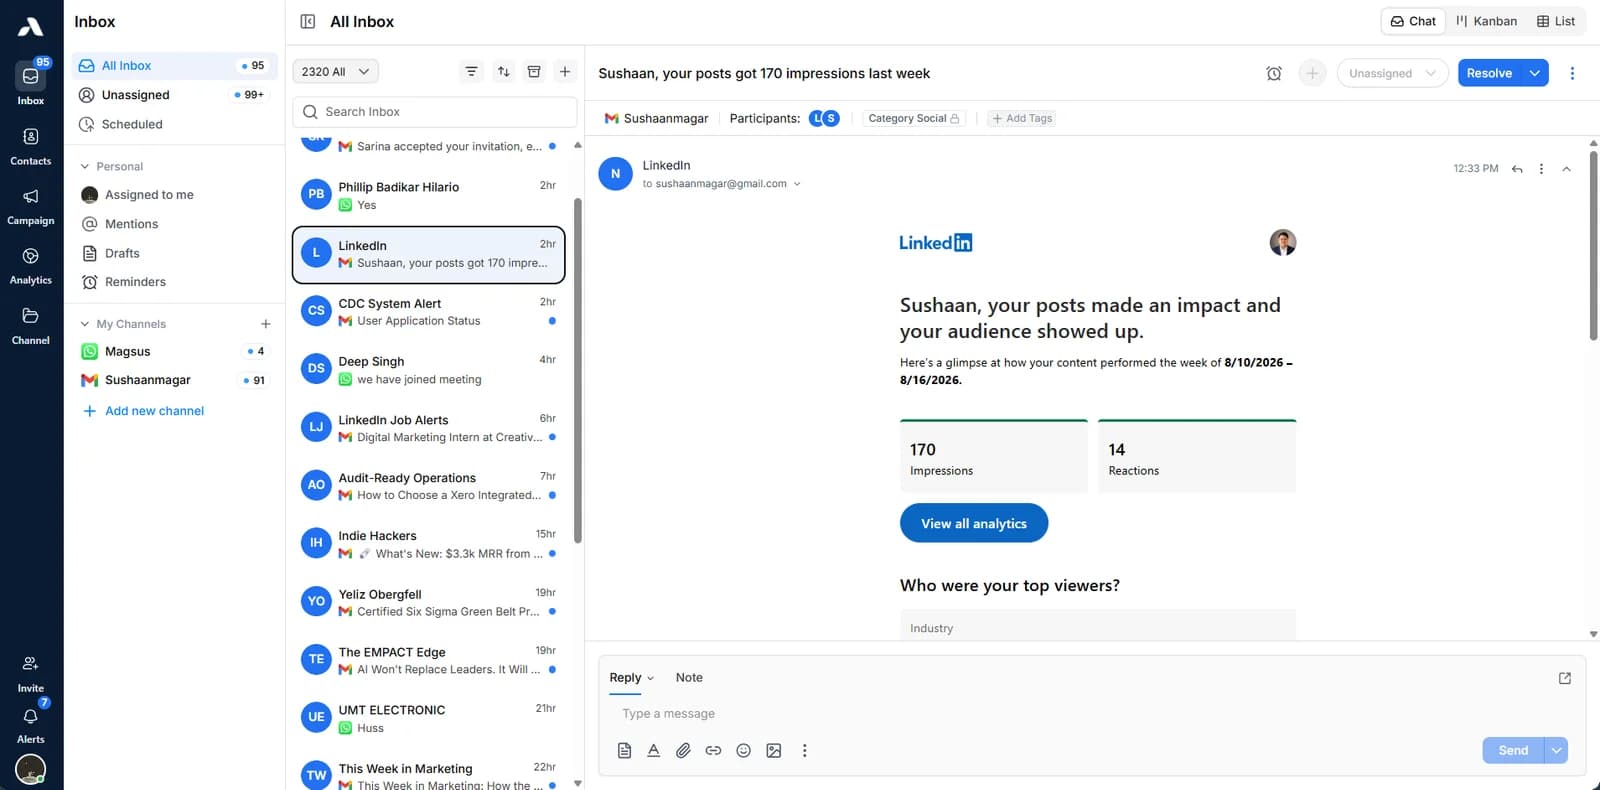Switch to the Note tab

tap(689, 678)
